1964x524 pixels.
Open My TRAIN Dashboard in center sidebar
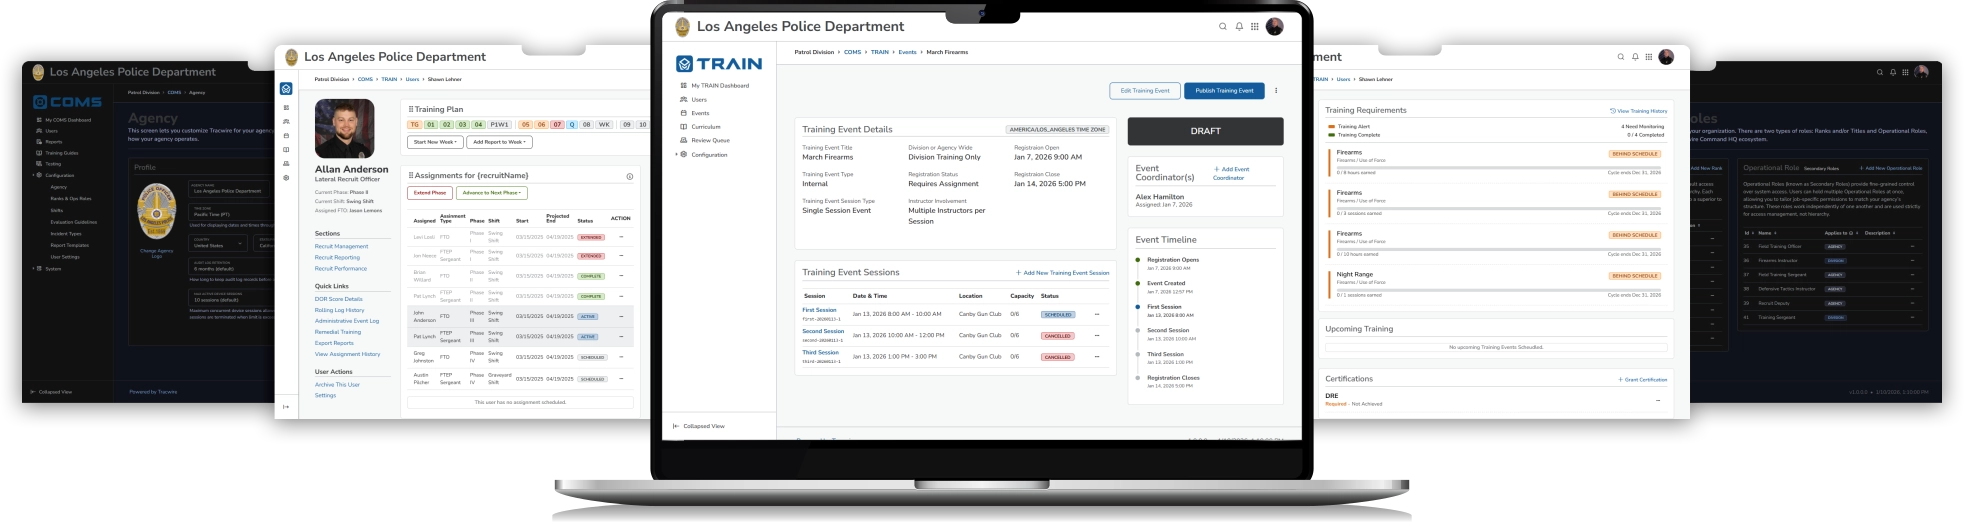(720, 86)
